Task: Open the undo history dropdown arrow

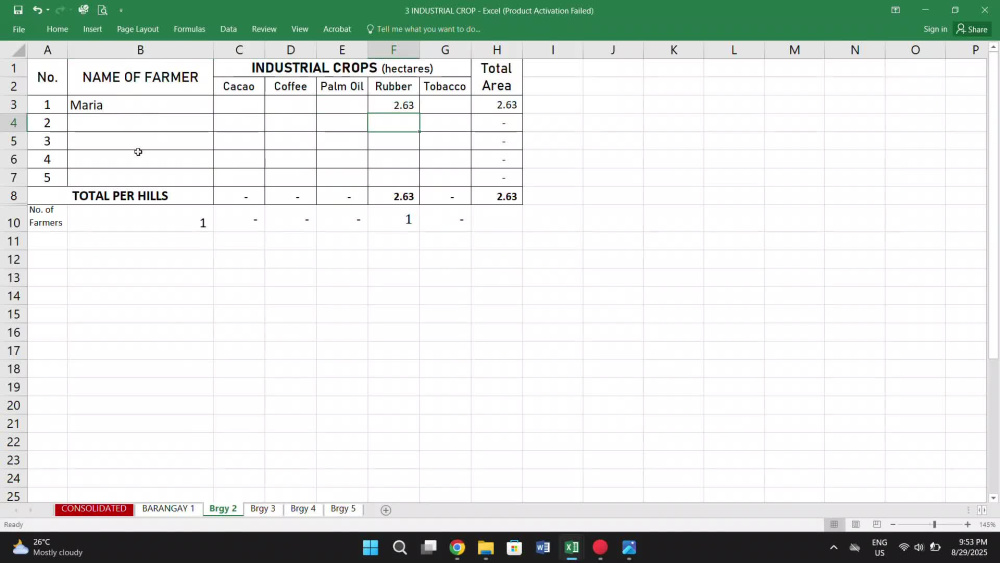Action: (48, 10)
